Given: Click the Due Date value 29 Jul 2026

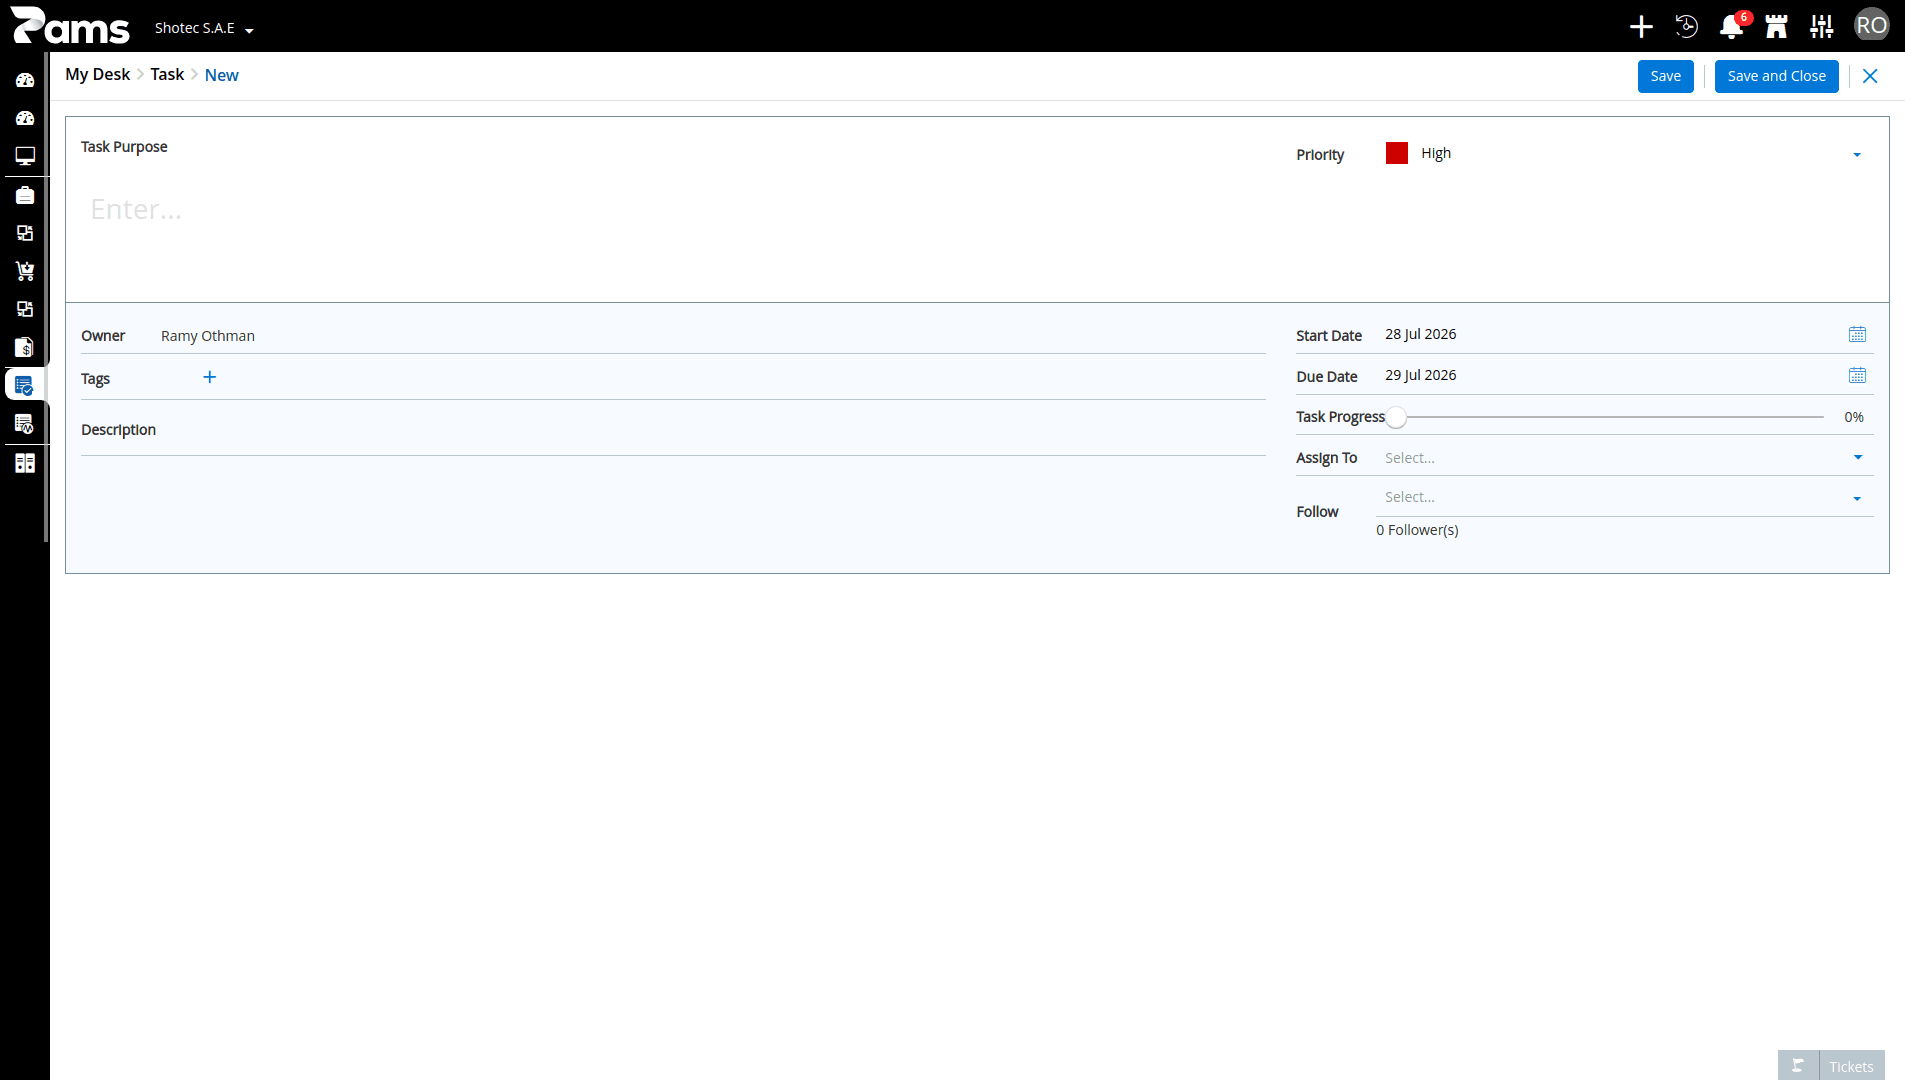Looking at the screenshot, I should (1420, 375).
